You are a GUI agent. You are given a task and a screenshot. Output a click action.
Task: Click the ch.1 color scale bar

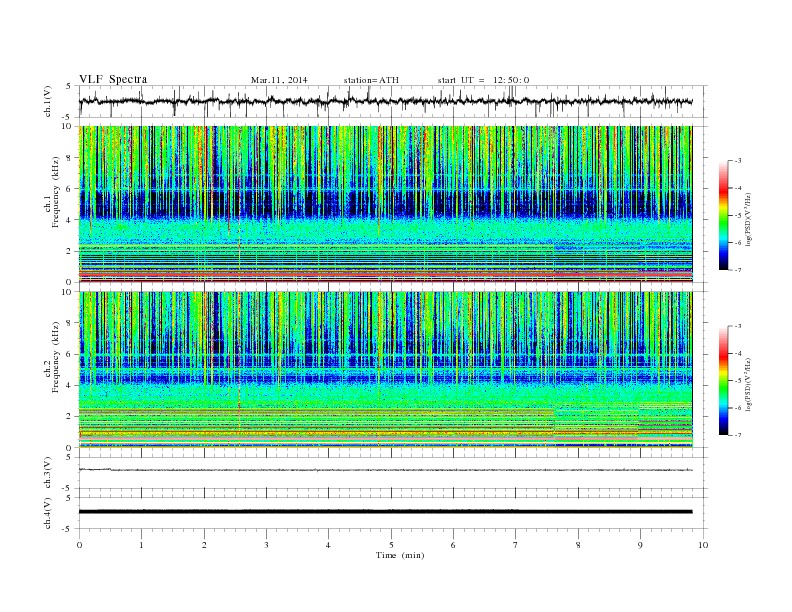tap(723, 215)
